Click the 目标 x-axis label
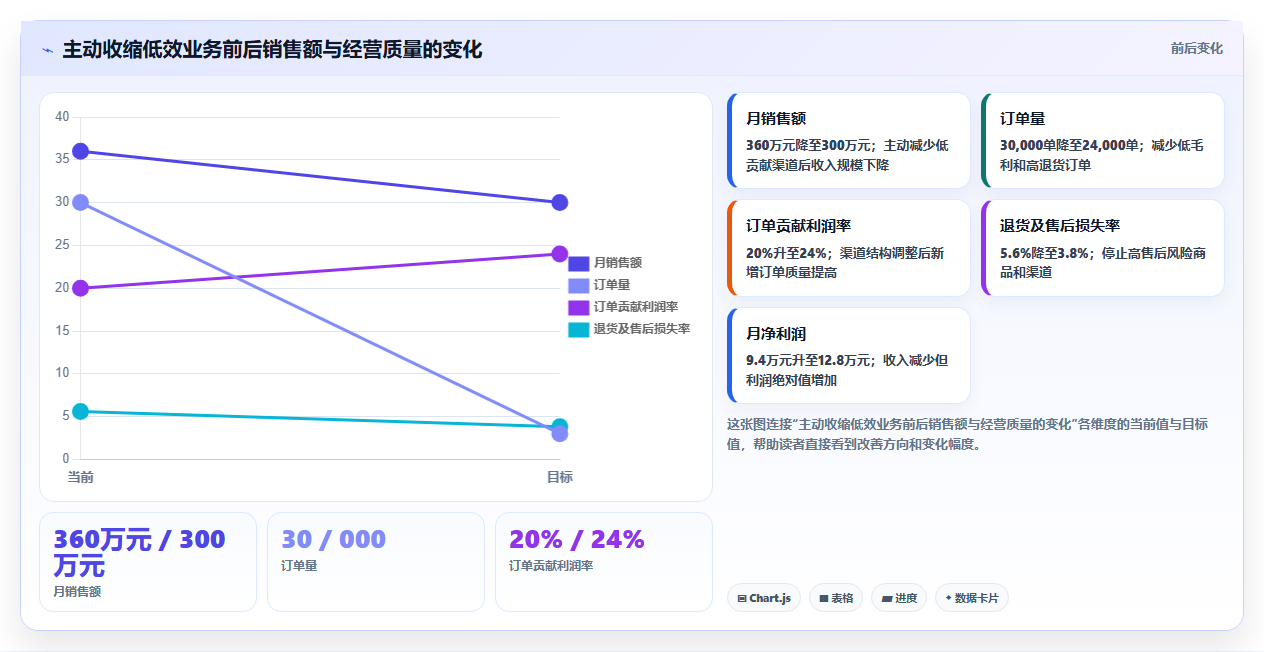Screen dimensions: 1264x652 pyautogui.click(x=560, y=477)
